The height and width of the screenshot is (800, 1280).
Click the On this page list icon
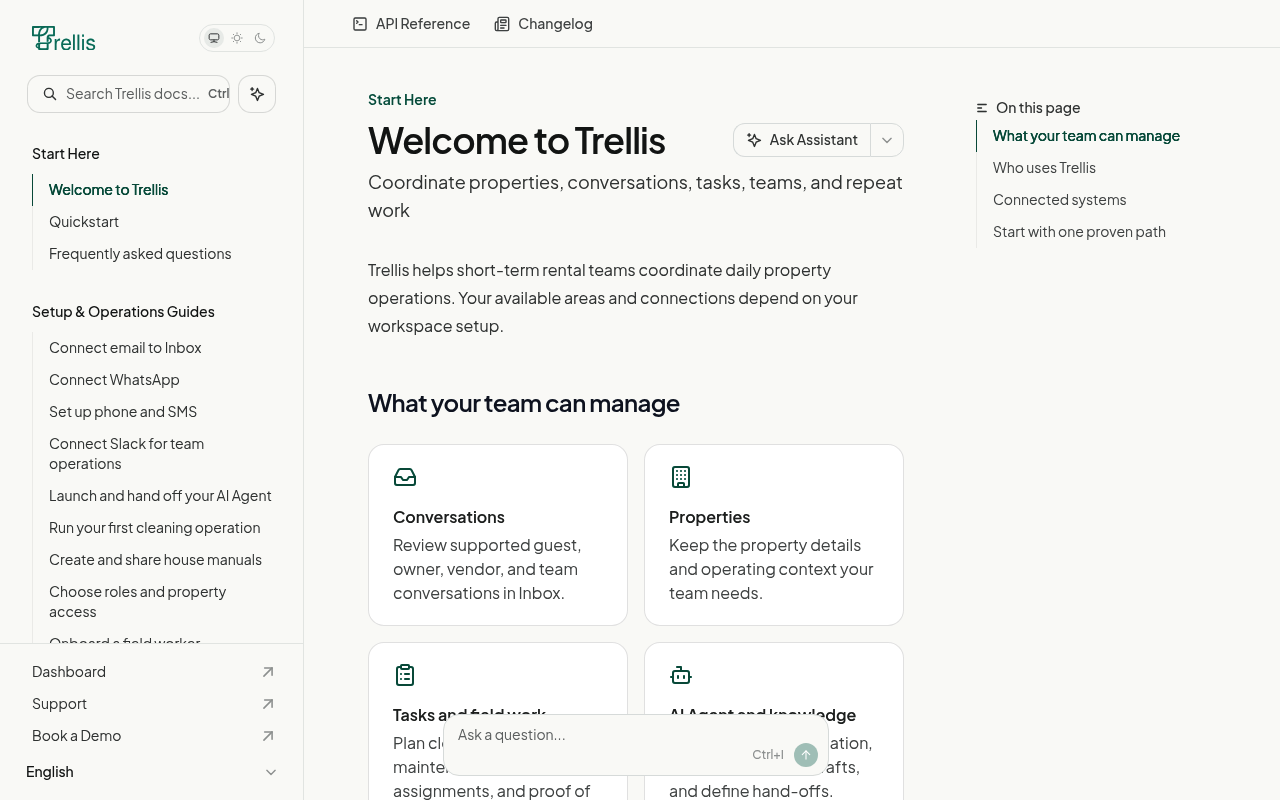[x=982, y=108]
